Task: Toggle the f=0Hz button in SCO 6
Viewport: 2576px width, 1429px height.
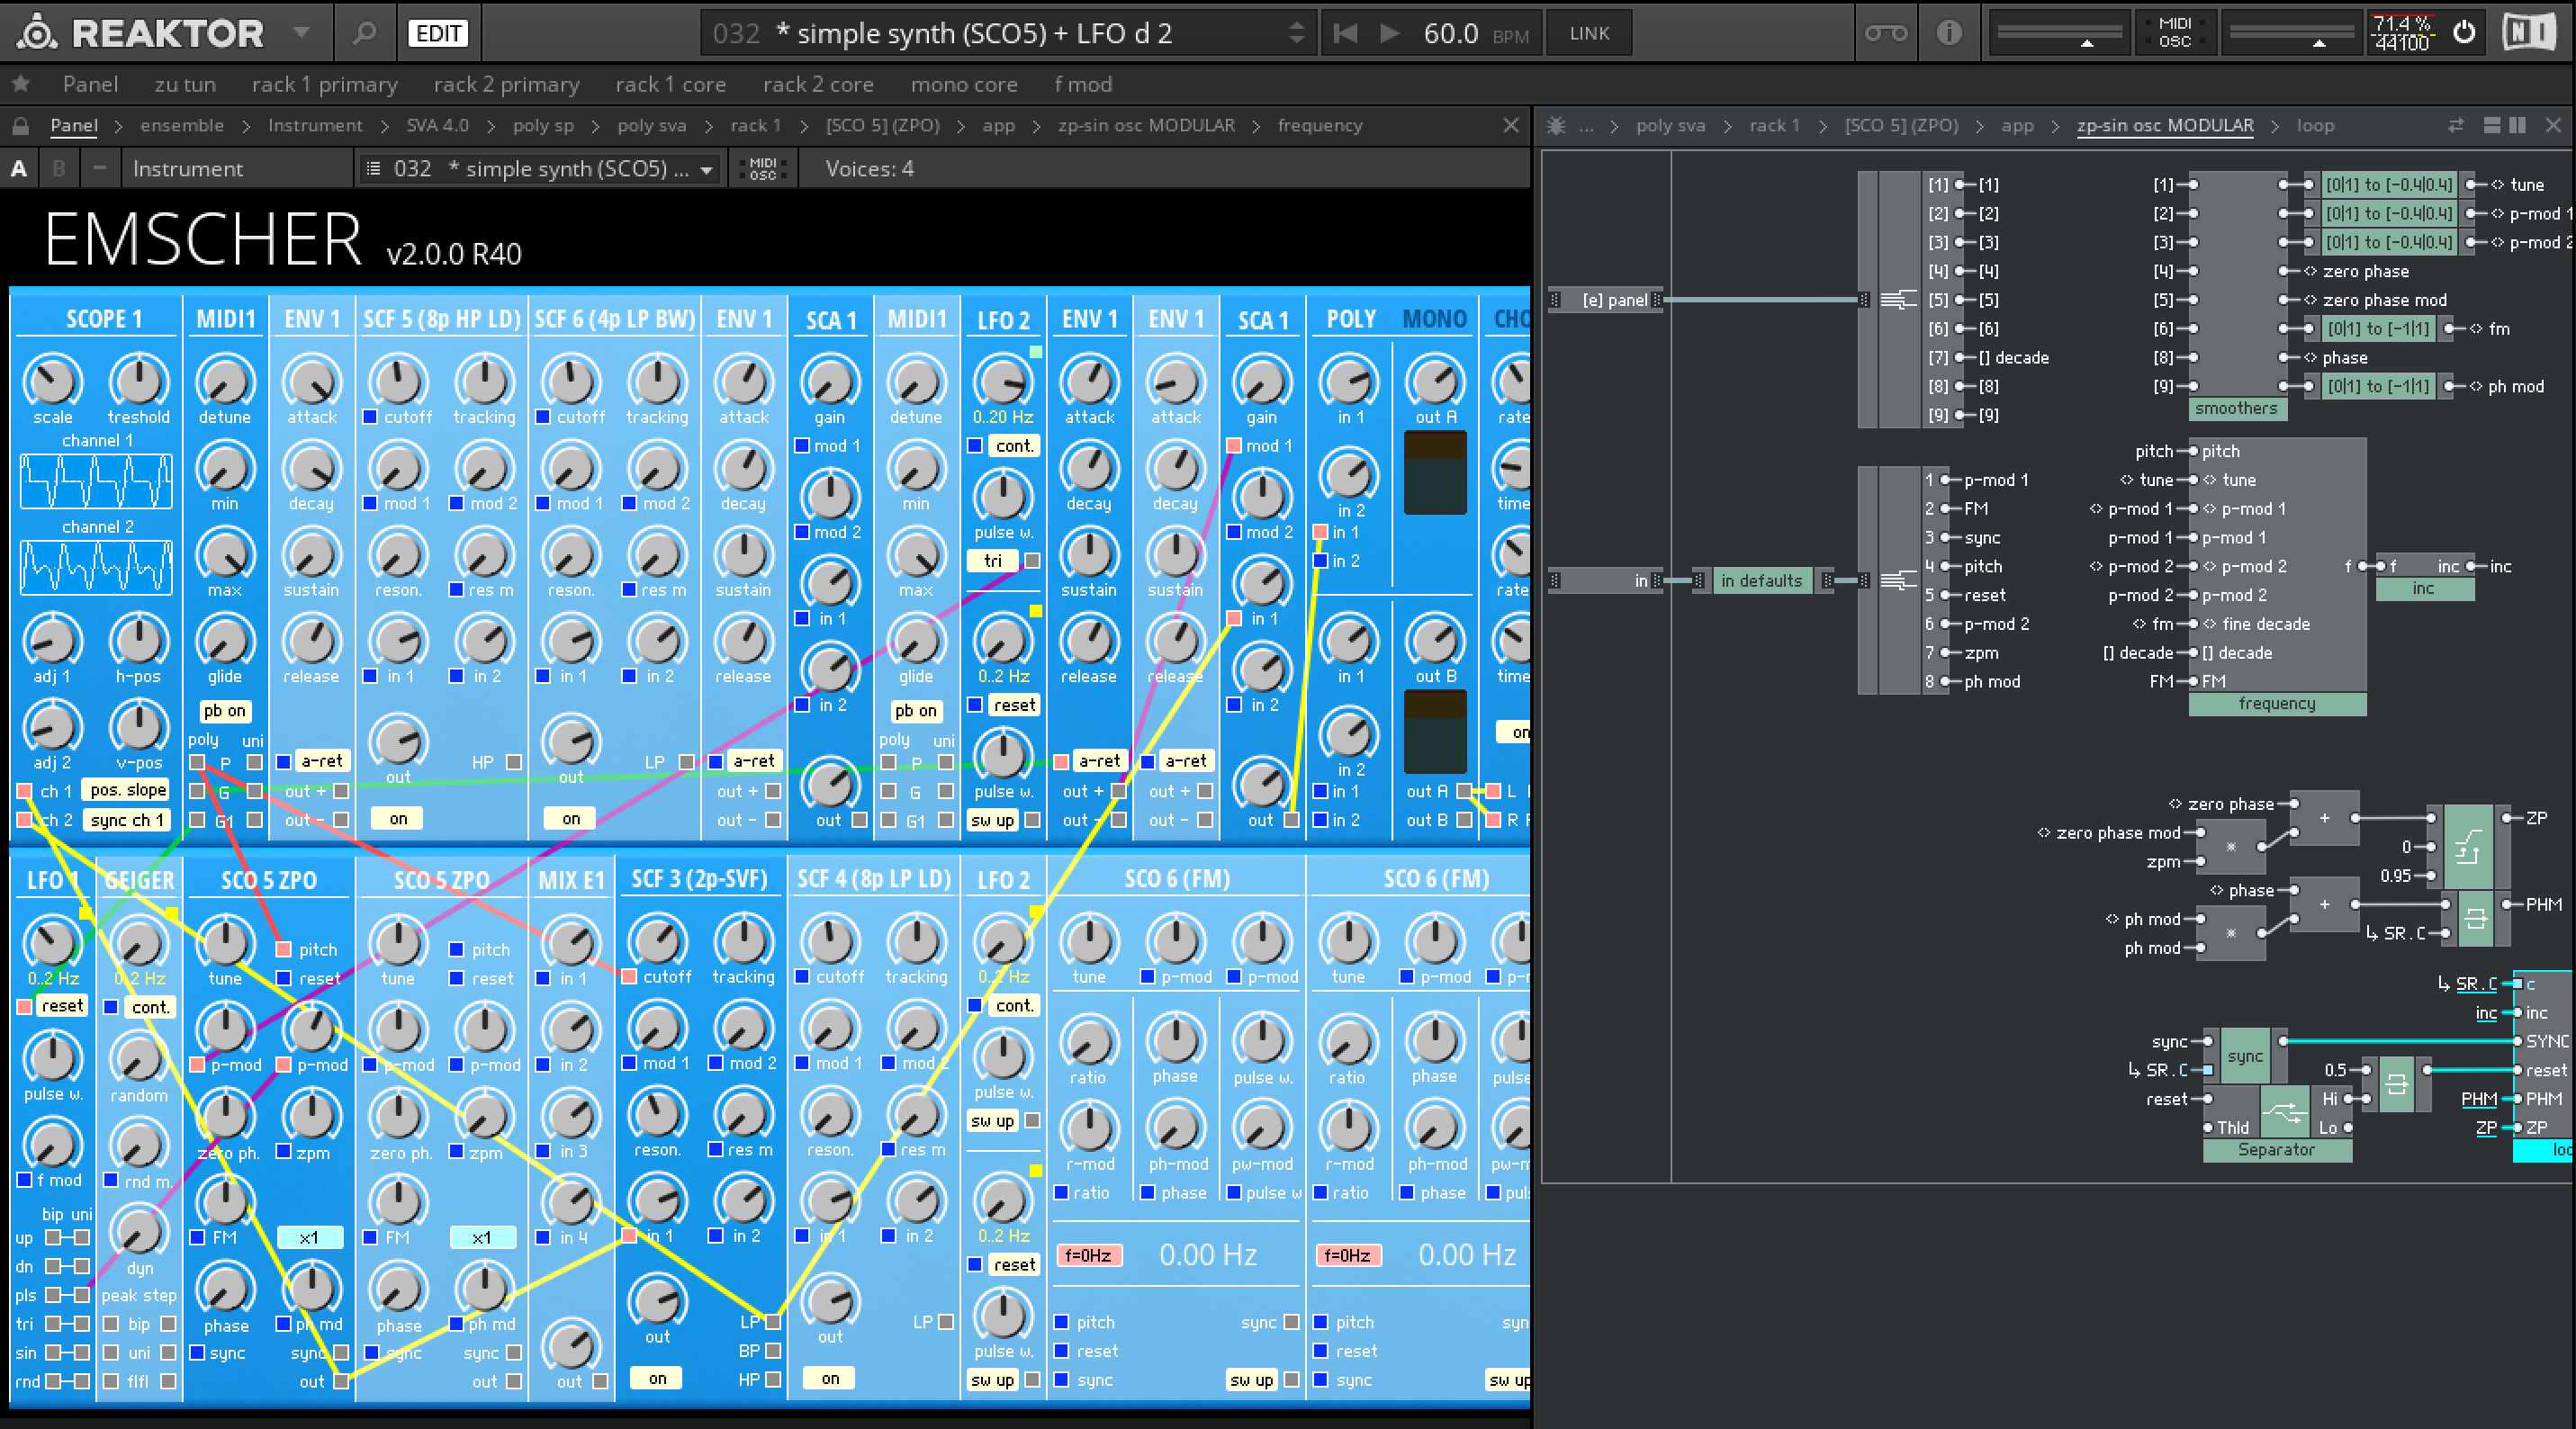Action: coord(1088,1255)
